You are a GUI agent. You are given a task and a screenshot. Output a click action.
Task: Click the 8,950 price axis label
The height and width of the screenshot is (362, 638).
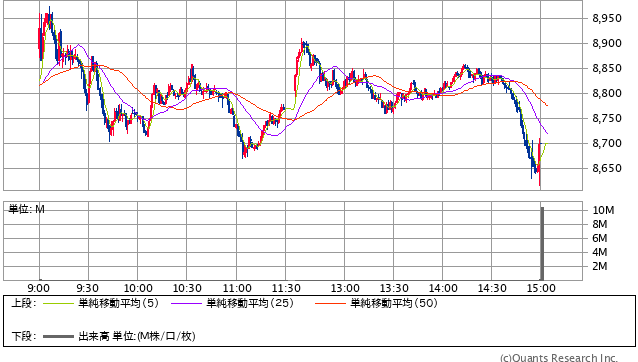pyautogui.click(x=607, y=18)
